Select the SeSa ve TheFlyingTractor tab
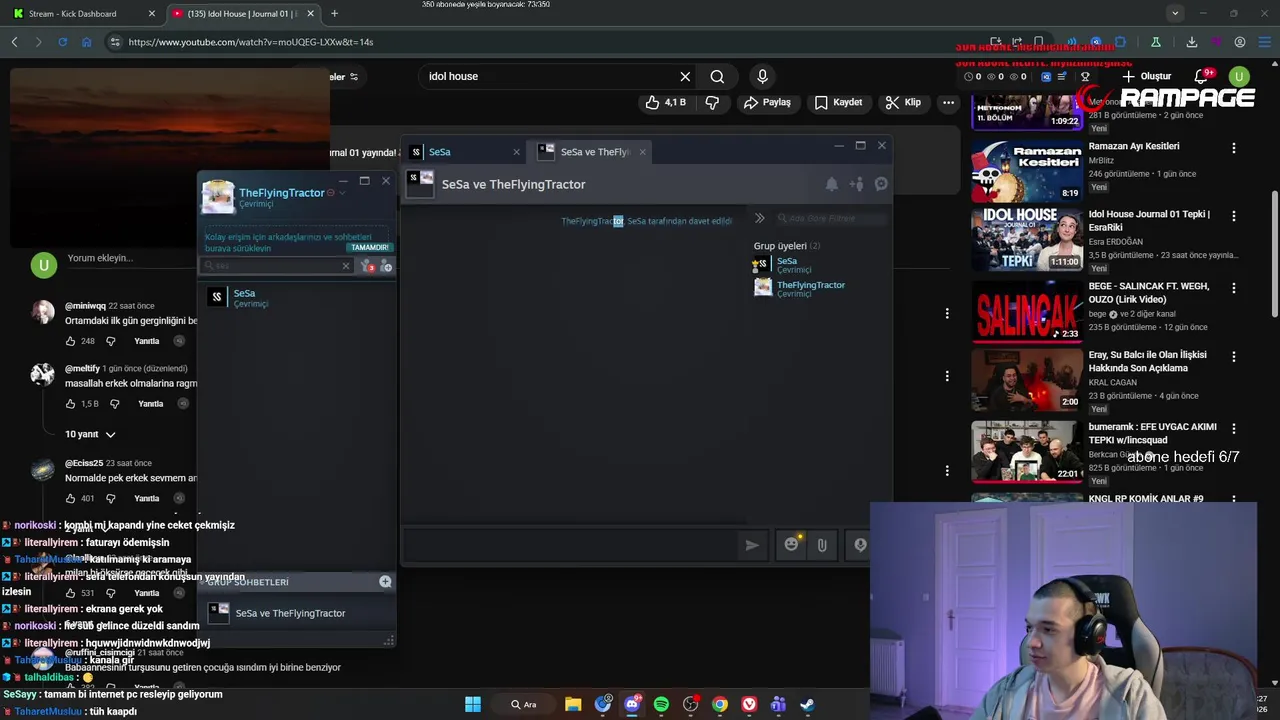 (587, 152)
